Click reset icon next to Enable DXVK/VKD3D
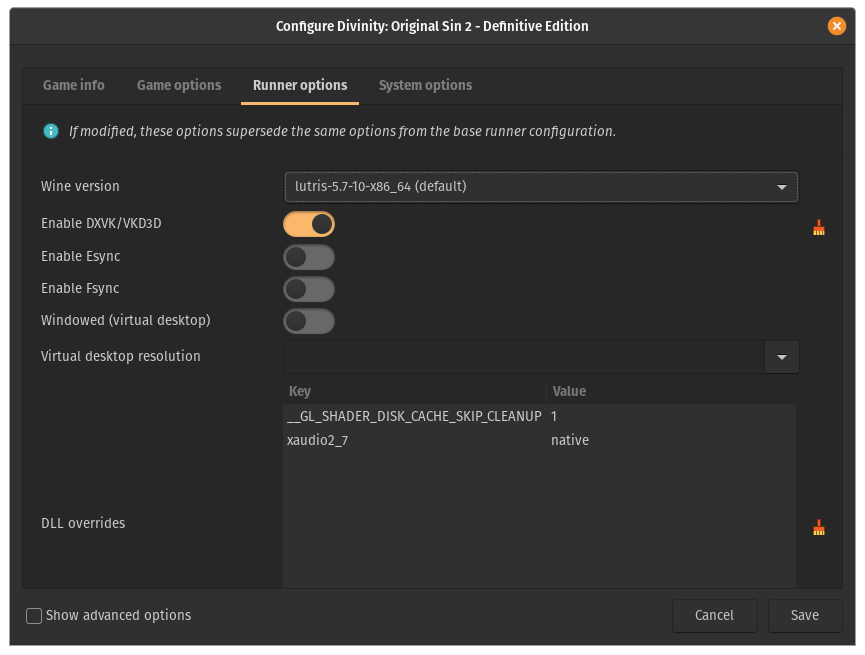The height and width of the screenshot is (655, 865). pos(819,228)
